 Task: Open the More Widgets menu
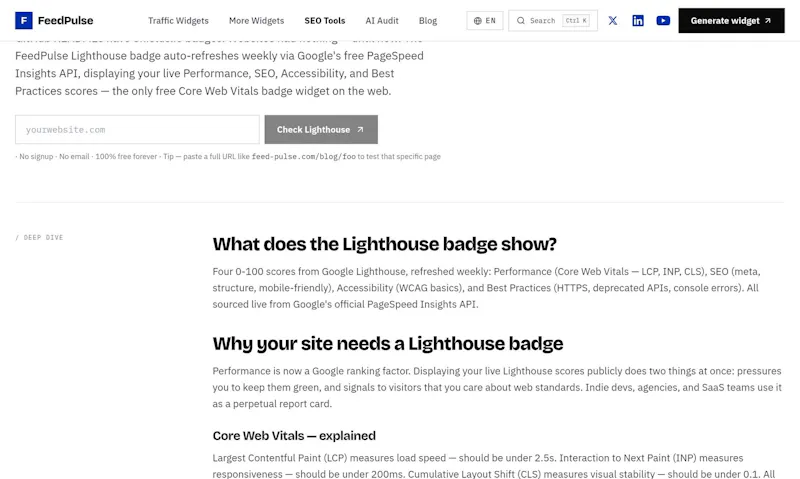(x=256, y=20)
